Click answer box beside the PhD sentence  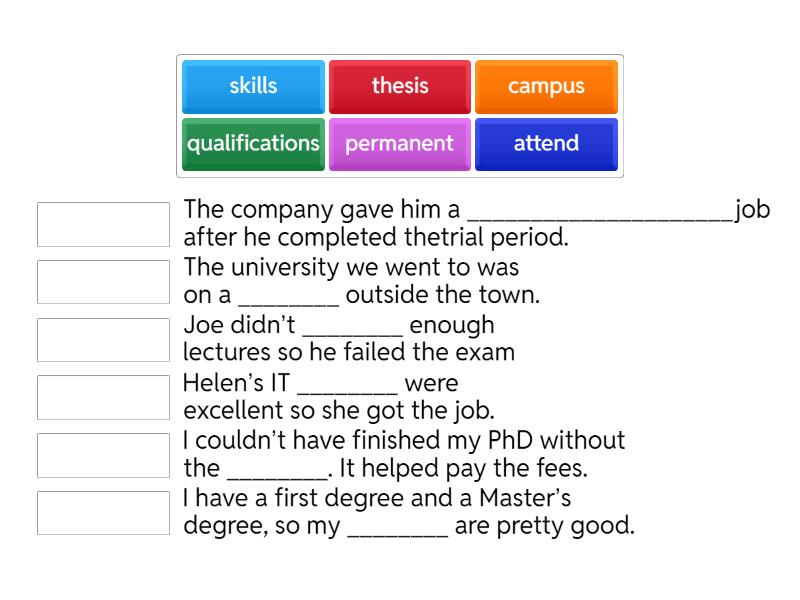[x=103, y=454]
